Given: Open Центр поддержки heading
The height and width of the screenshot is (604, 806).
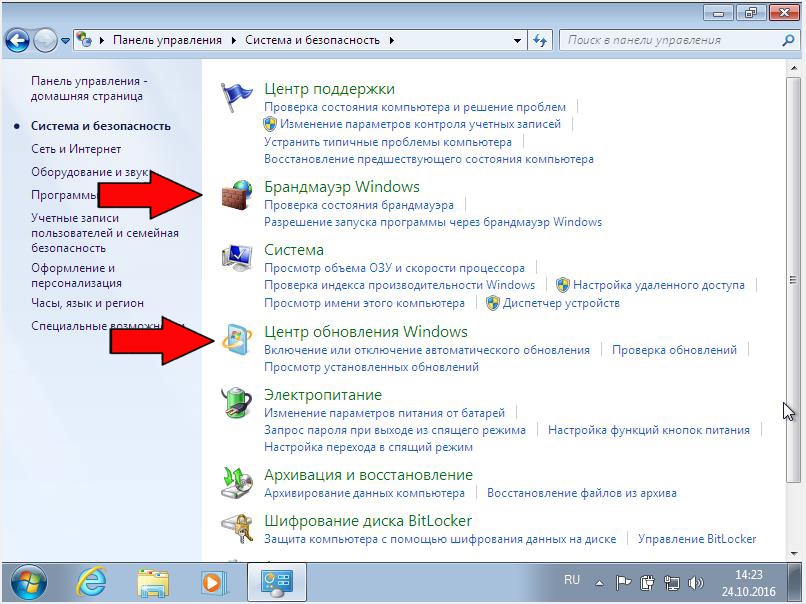Looking at the screenshot, I should (x=329, y=88).
